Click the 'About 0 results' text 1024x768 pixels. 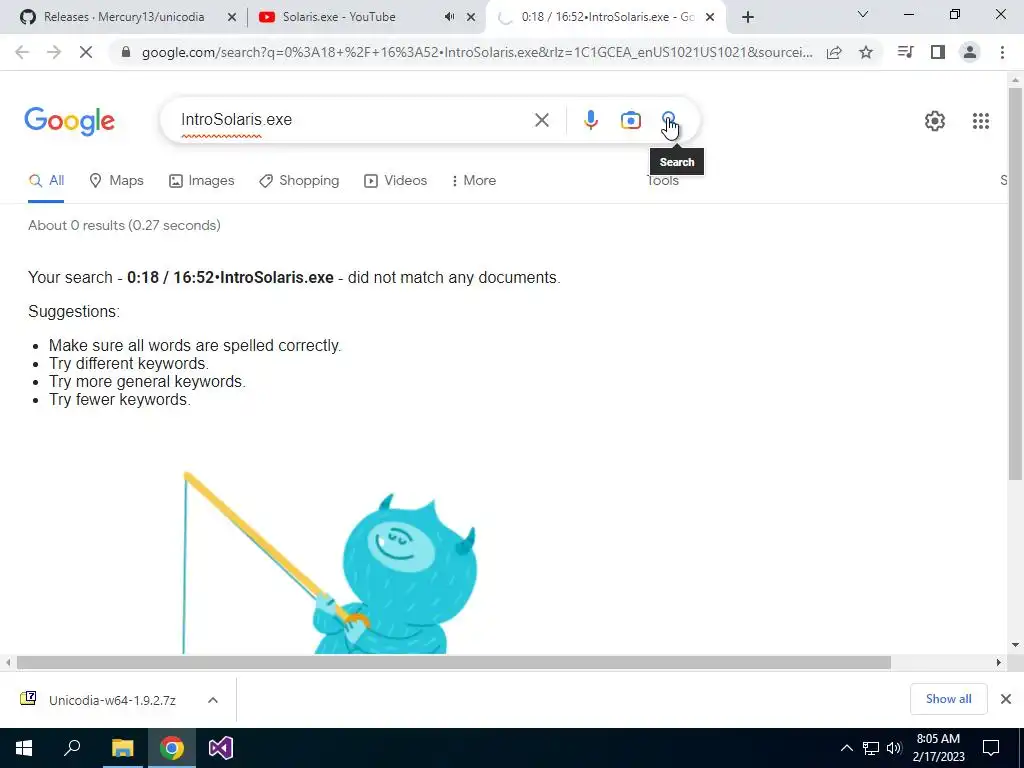click(x=124, y=225)
